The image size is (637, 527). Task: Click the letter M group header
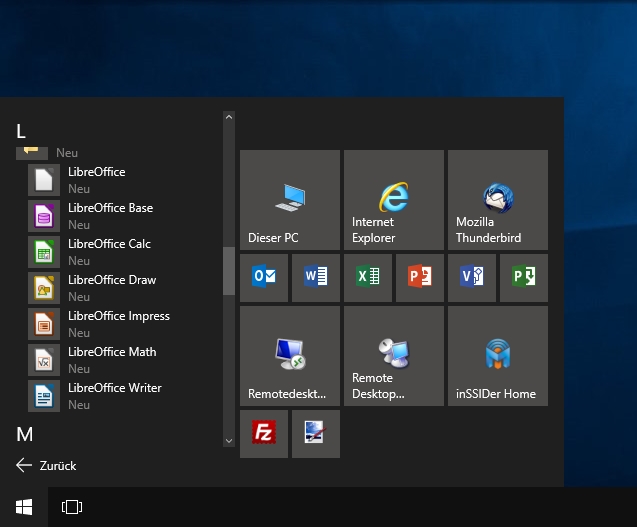point(25,434)
